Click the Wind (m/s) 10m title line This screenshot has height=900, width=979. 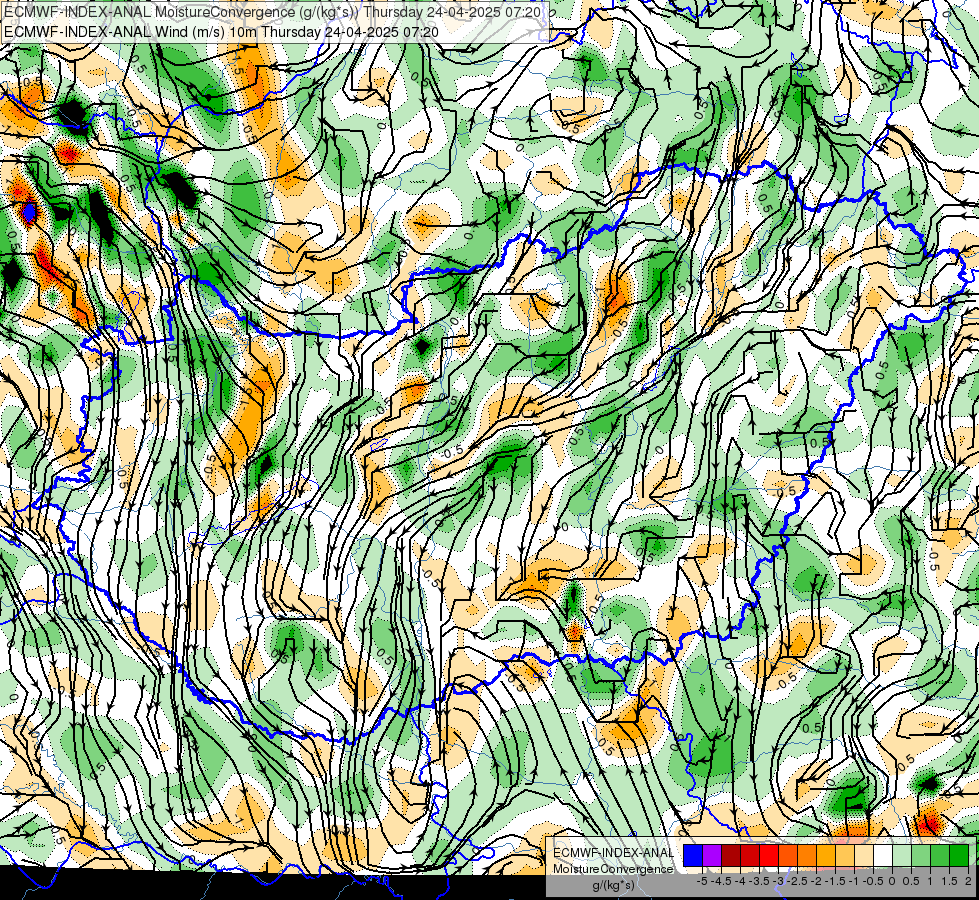[x=221, y=32]
